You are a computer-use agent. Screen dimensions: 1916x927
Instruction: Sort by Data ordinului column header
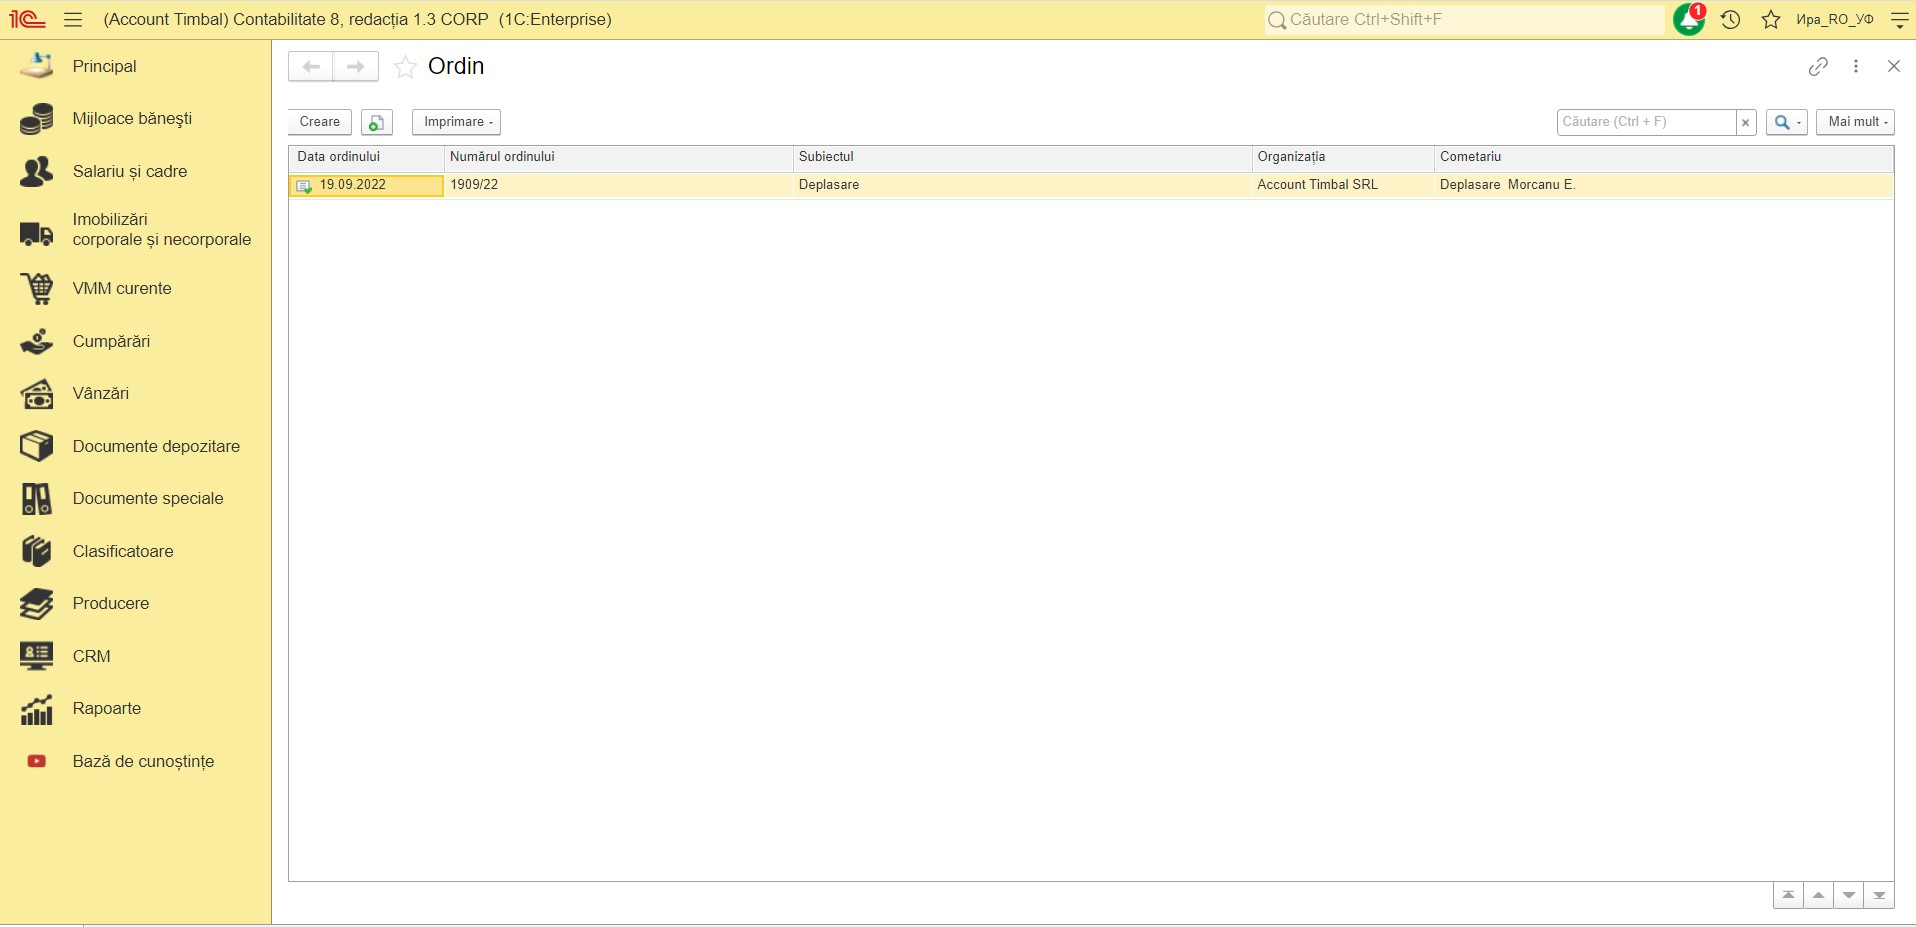pos(366,157)
